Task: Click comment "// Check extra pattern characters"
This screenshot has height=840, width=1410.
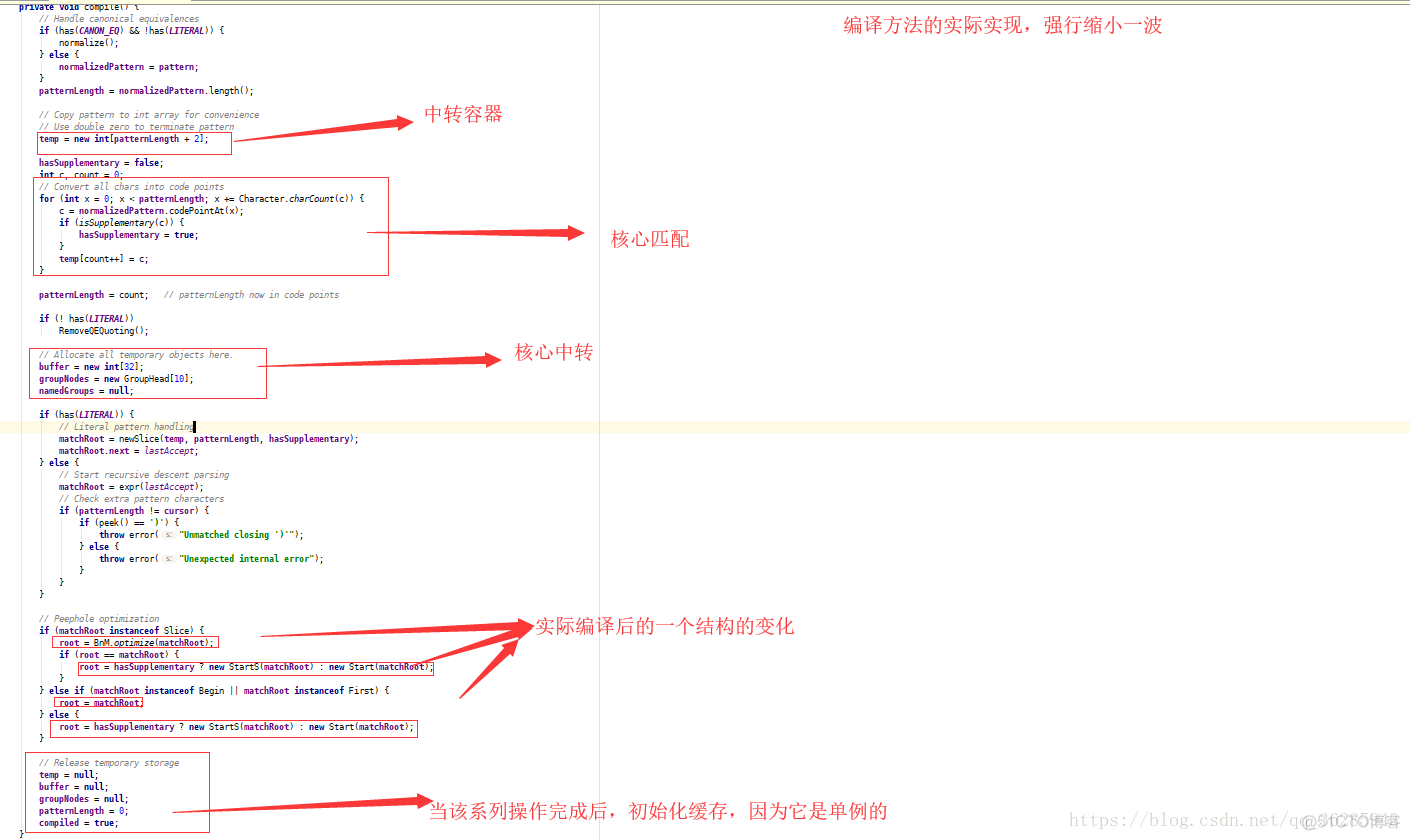Action: tap(142, 499)
